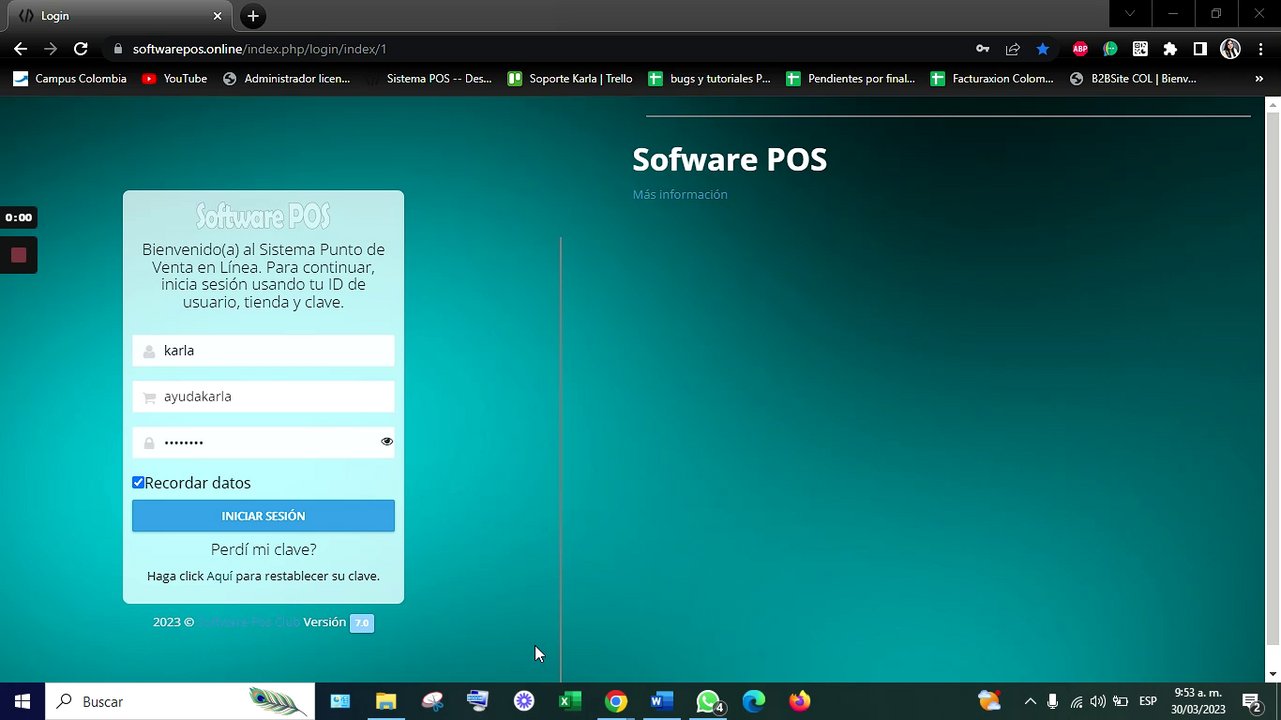
Task: Click the address bar URL
Action: [x=259, y=48]
